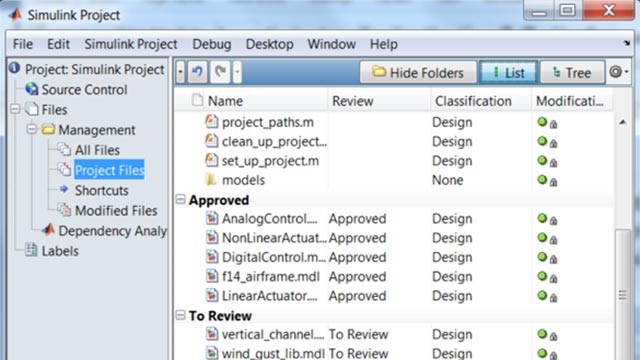Open the Window menu
Image resolution: width=640 pixels, height=360 pixels.
click(331, 44)
